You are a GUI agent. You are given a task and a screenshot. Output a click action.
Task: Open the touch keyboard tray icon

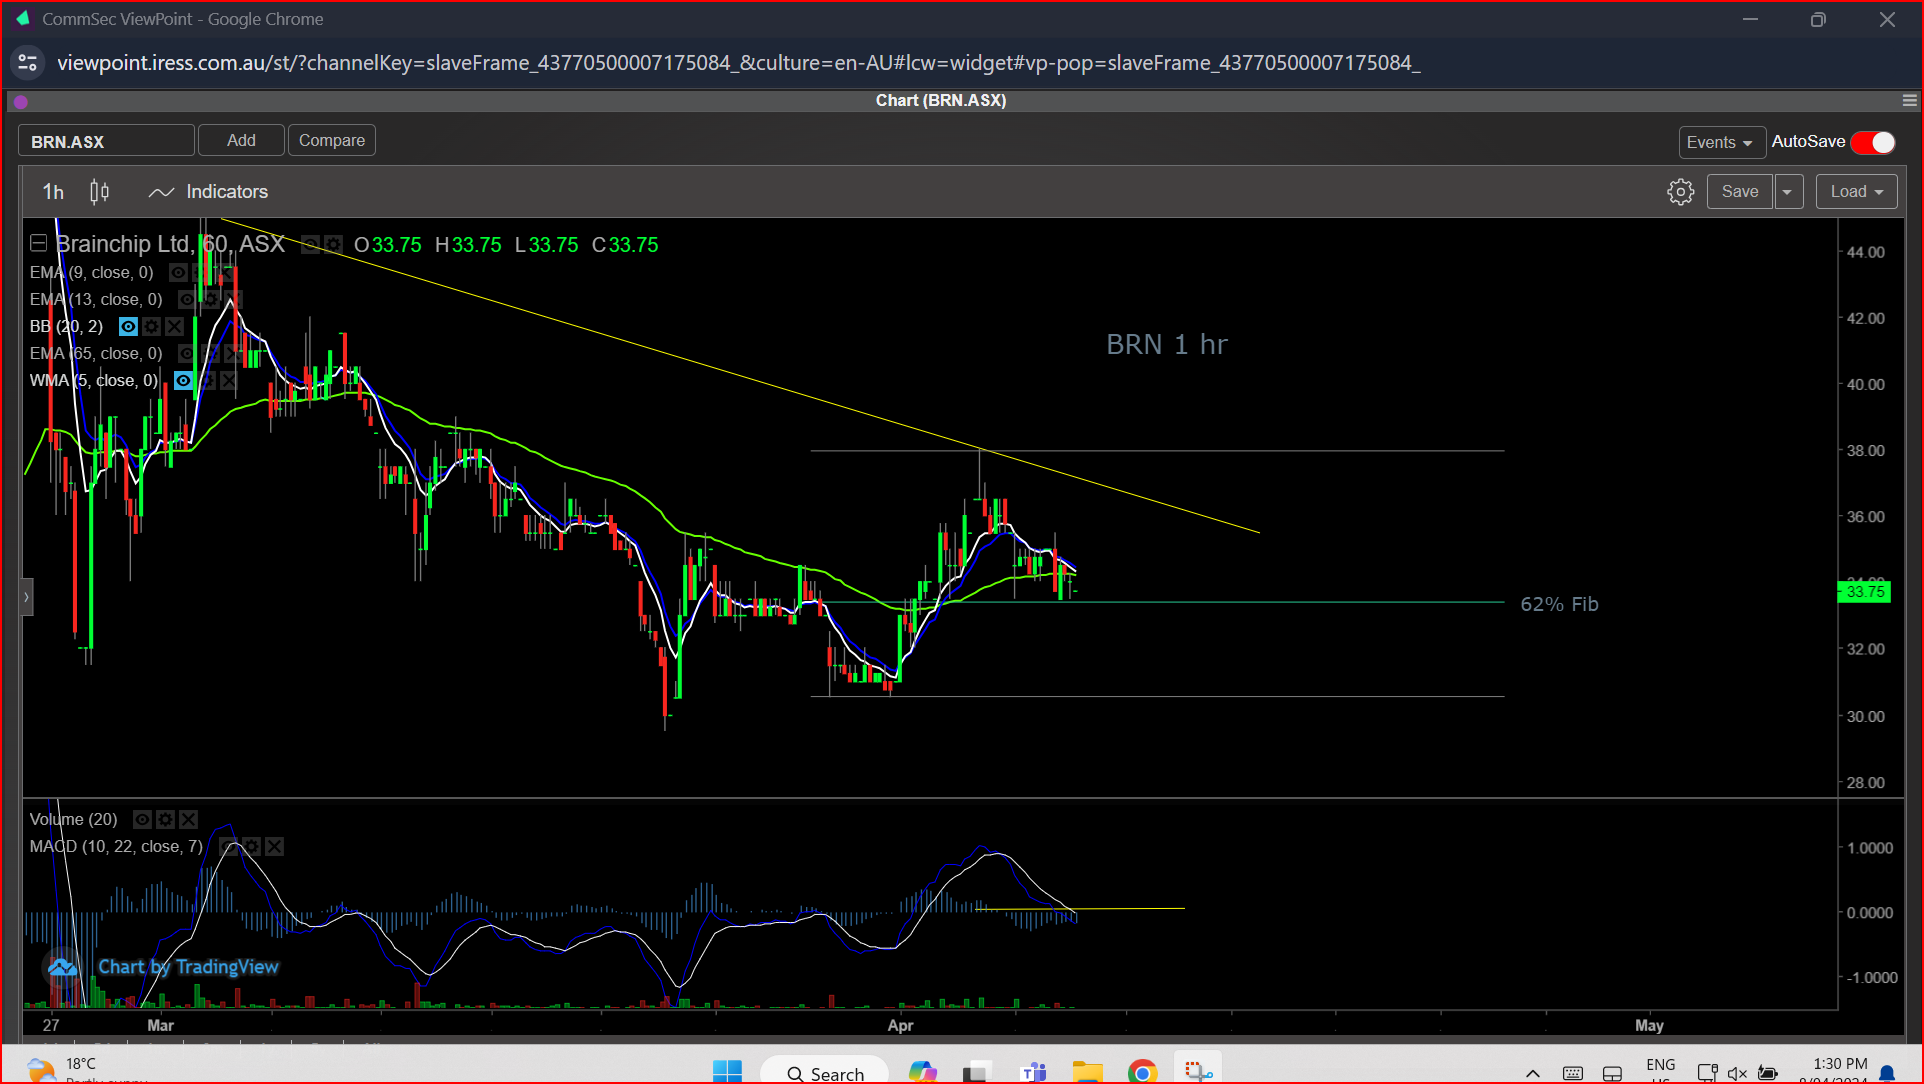(1573, 1073)
